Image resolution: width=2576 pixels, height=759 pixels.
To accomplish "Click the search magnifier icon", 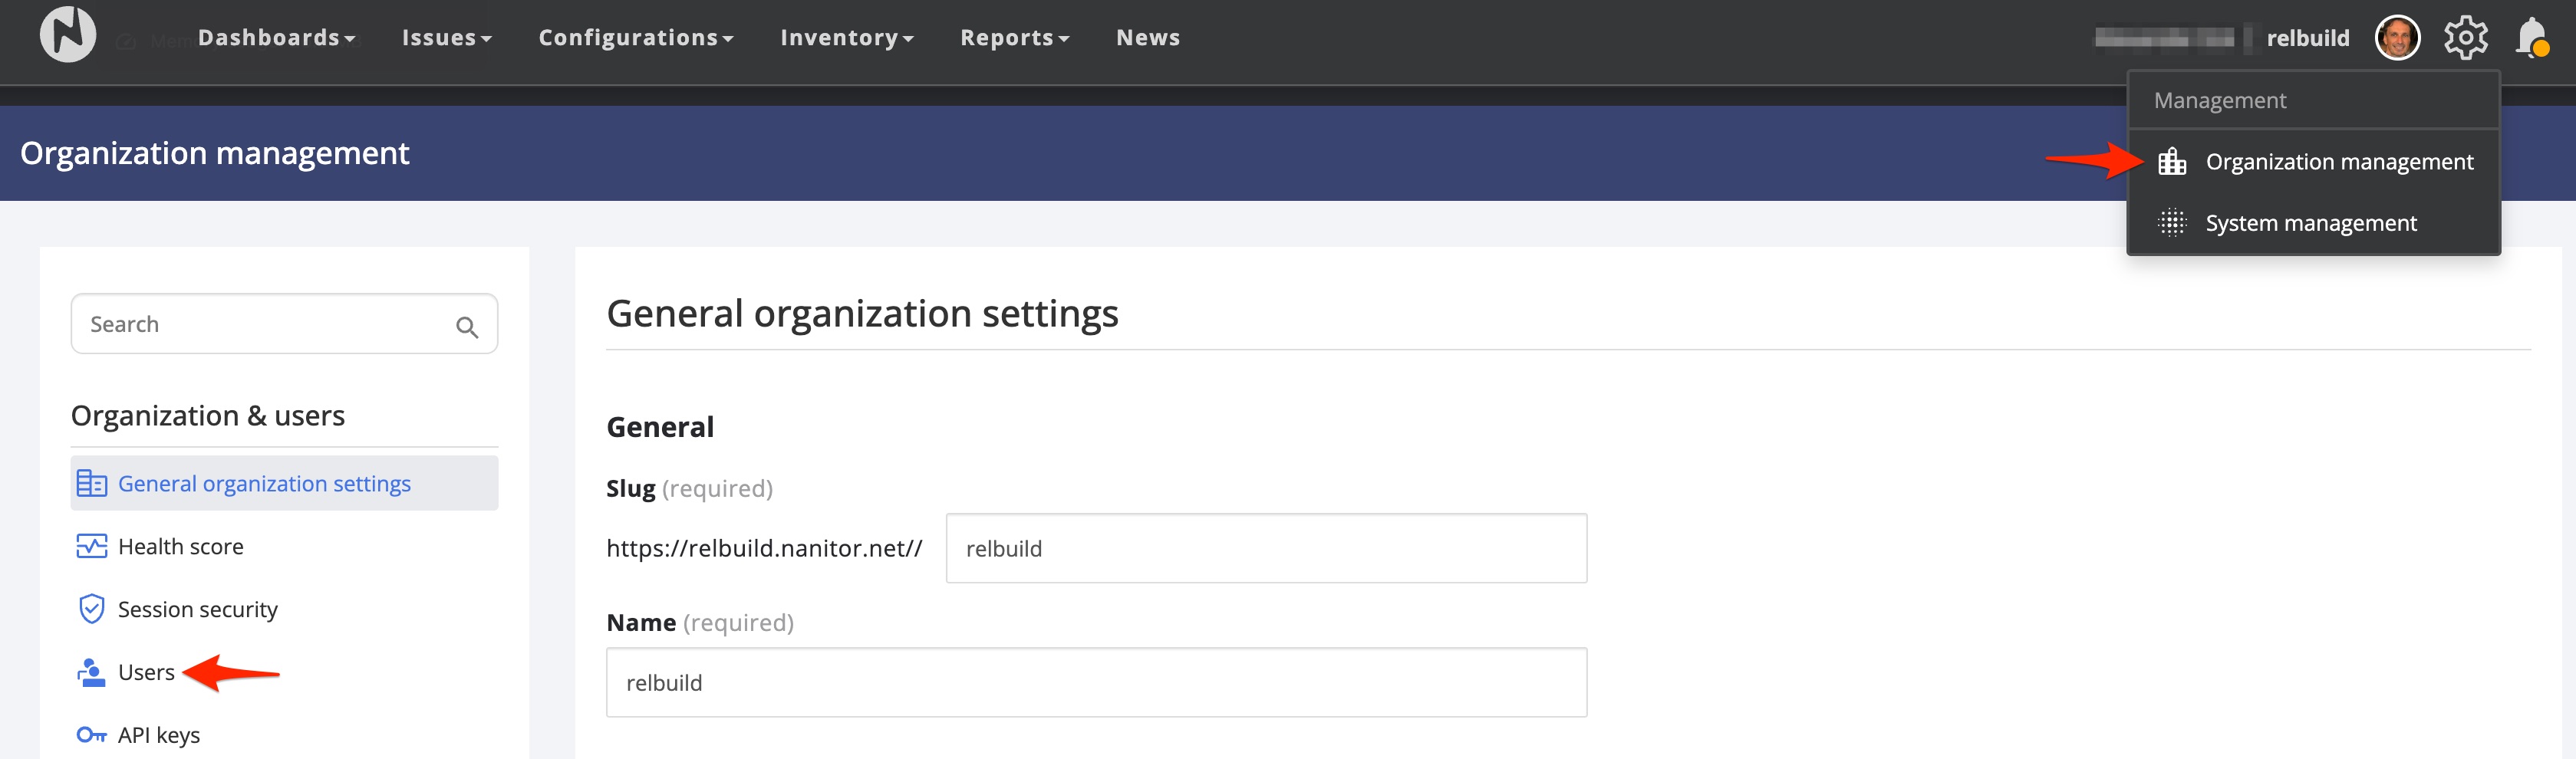I will click(x=466, y=327).
